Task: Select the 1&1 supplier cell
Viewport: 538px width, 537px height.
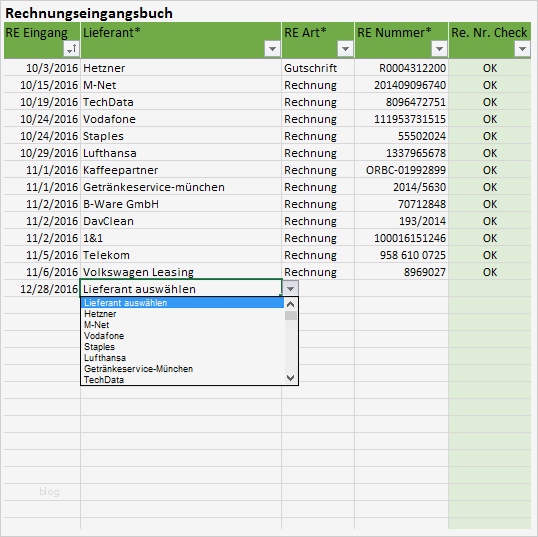Action: [x=181, y=238]
